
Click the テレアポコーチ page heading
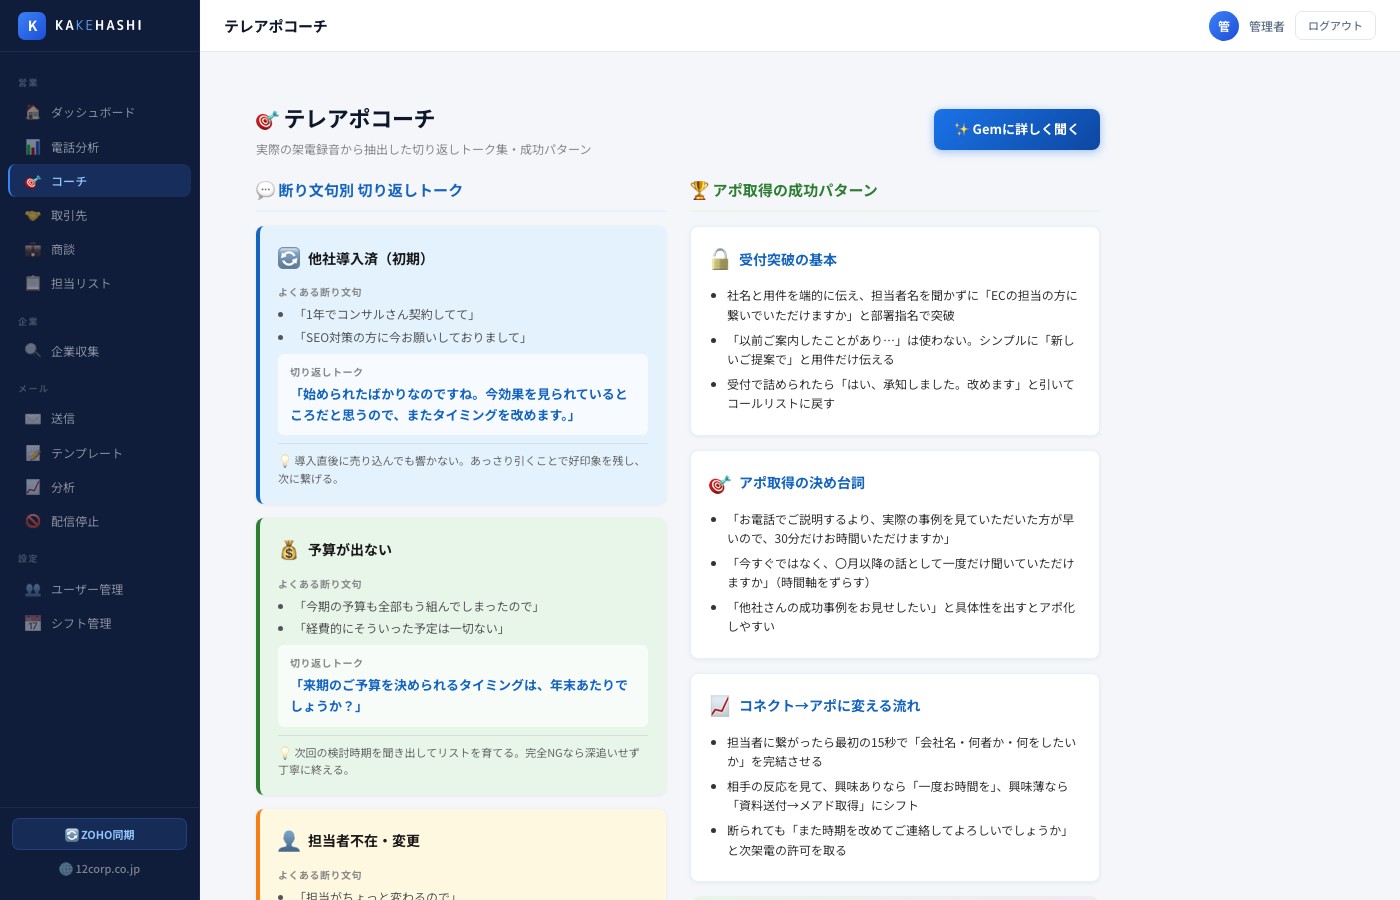345,118
